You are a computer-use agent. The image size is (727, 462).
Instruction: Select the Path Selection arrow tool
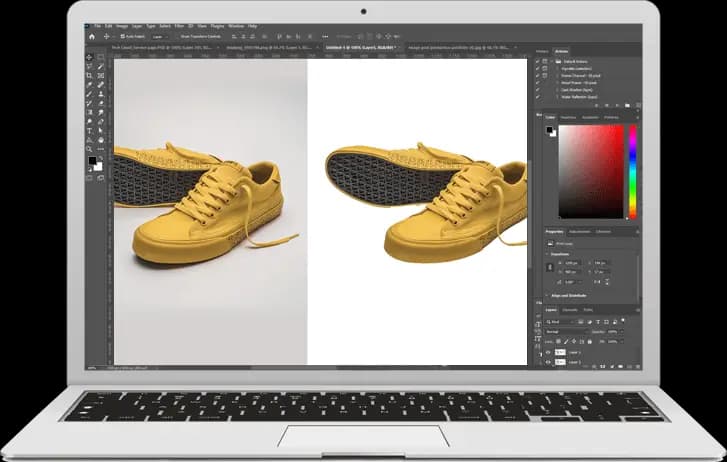[101, 130]
